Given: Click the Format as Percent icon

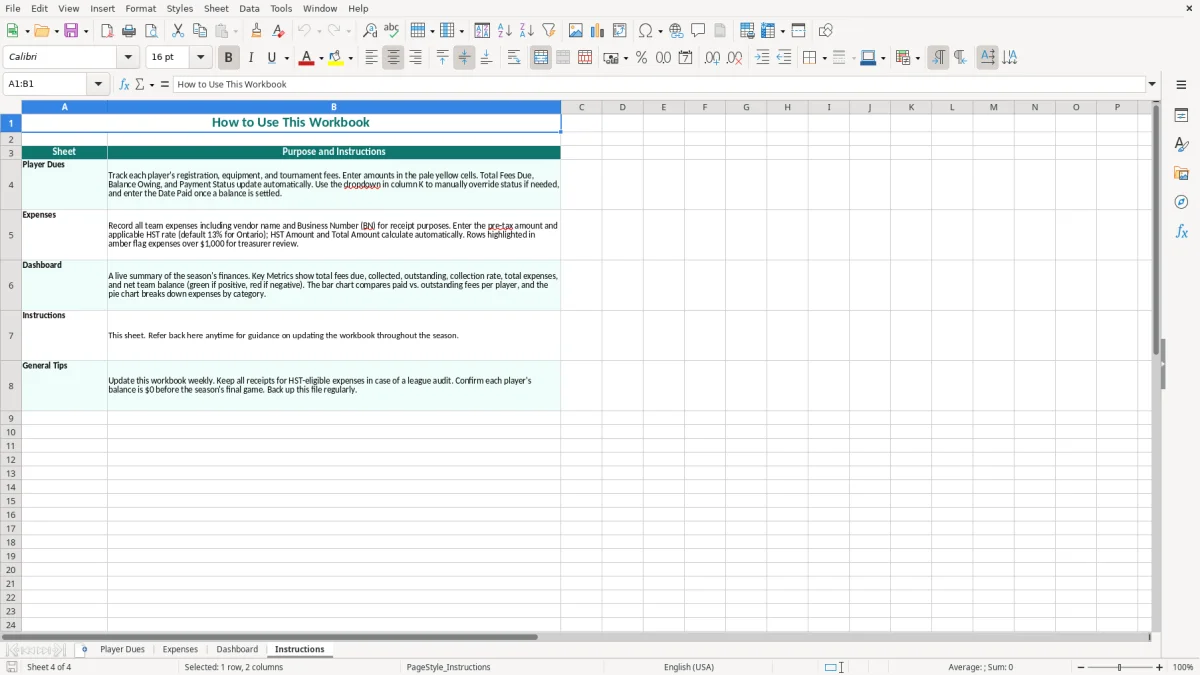Looking at the screenshot, I should click(641, 58).
